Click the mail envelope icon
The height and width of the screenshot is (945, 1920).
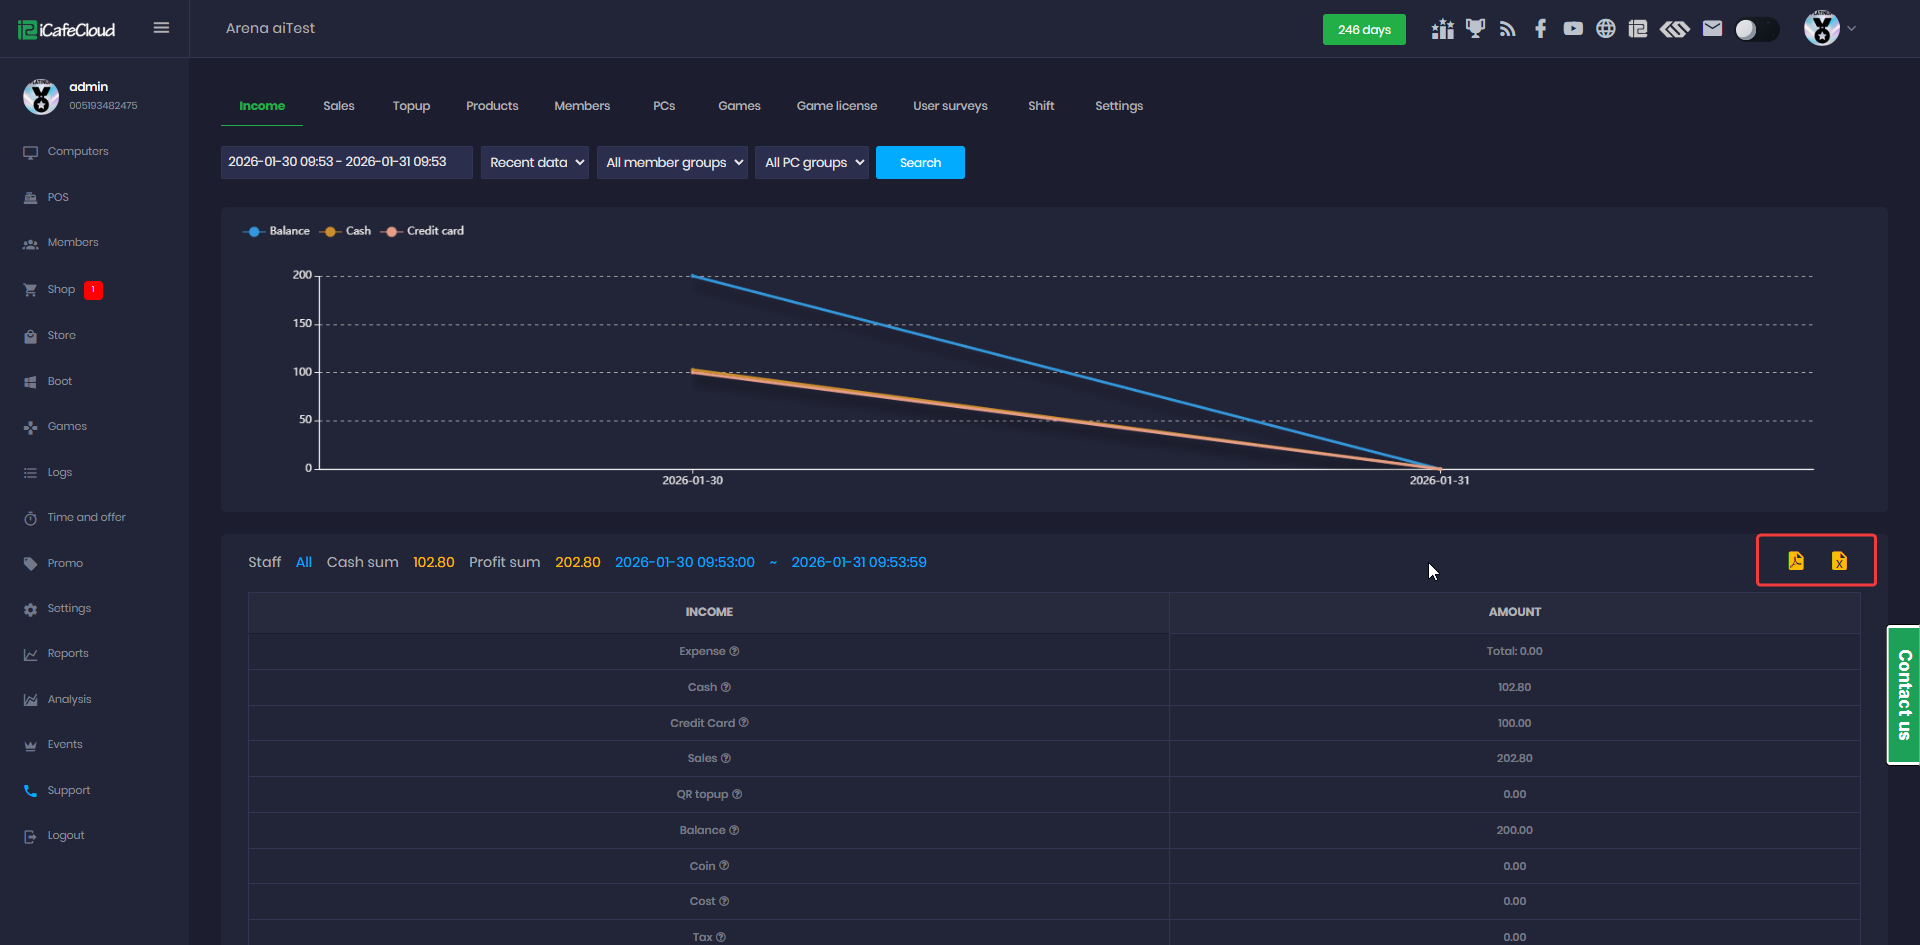tap(1712, 29)
